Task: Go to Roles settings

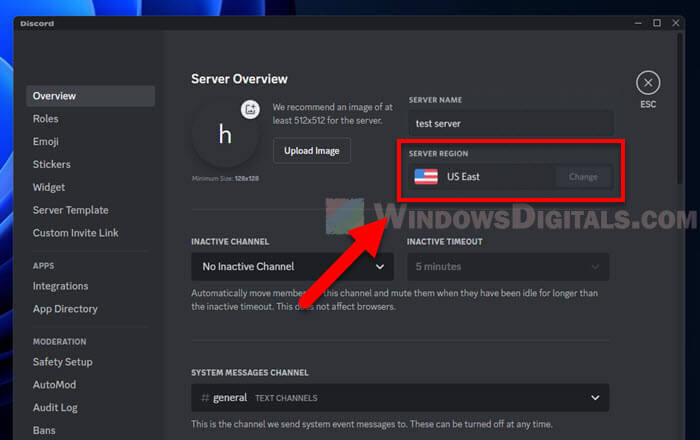Action: click(x=46, y=119)
